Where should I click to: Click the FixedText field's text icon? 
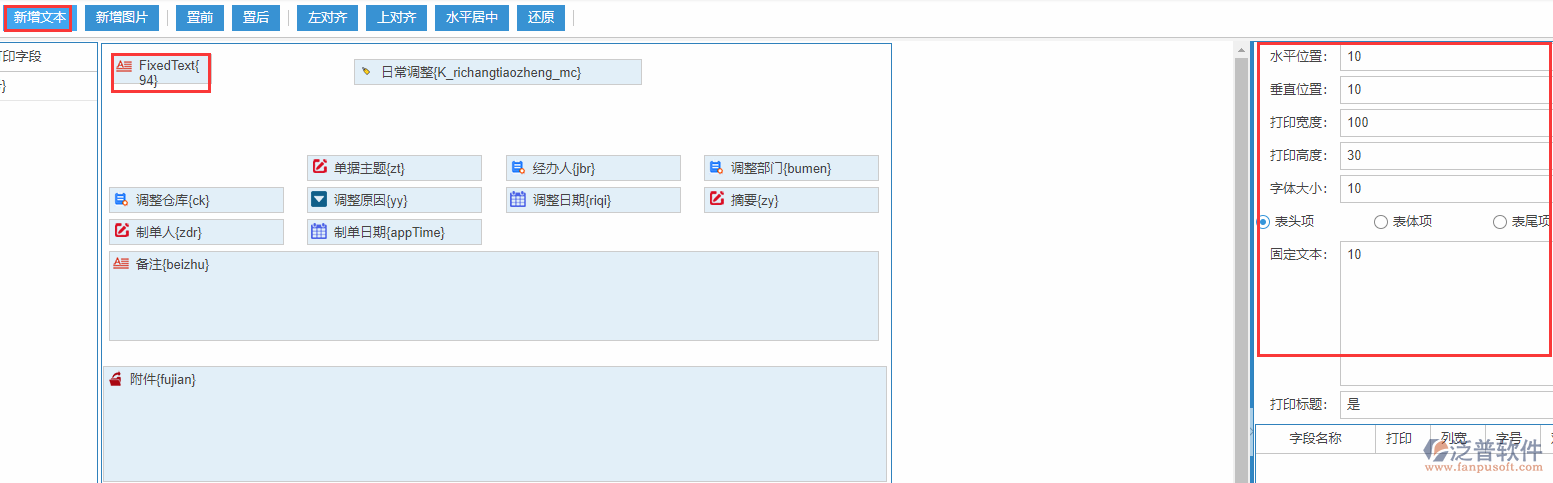point(124,66)
